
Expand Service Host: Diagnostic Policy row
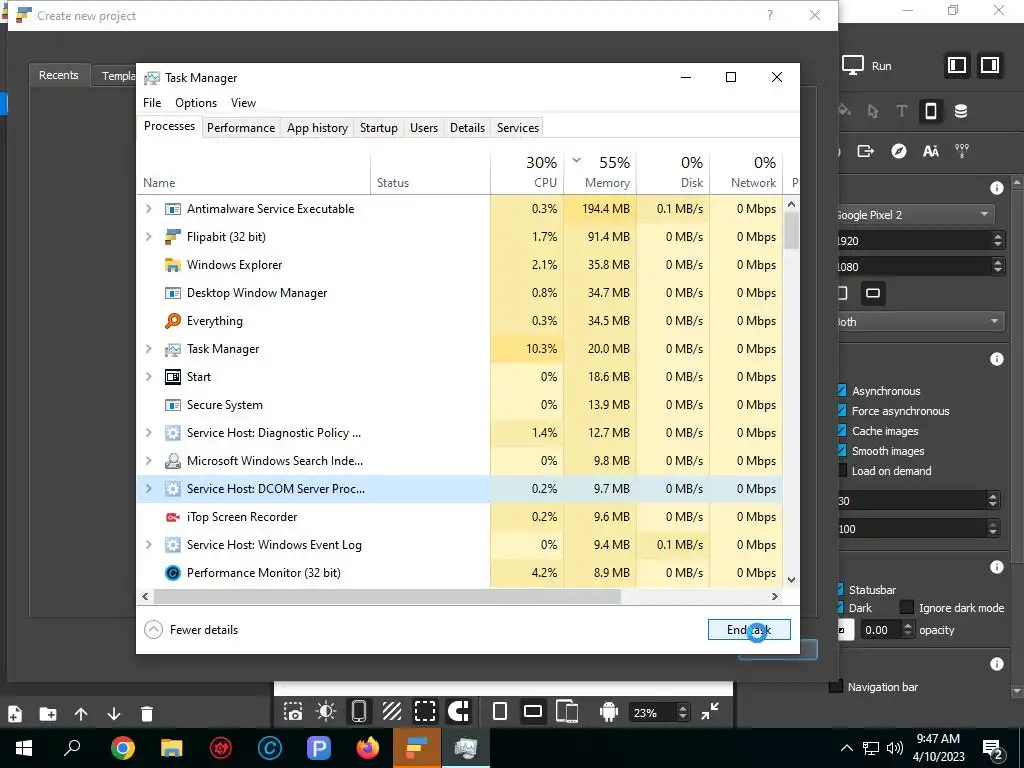tap(148, 432)
